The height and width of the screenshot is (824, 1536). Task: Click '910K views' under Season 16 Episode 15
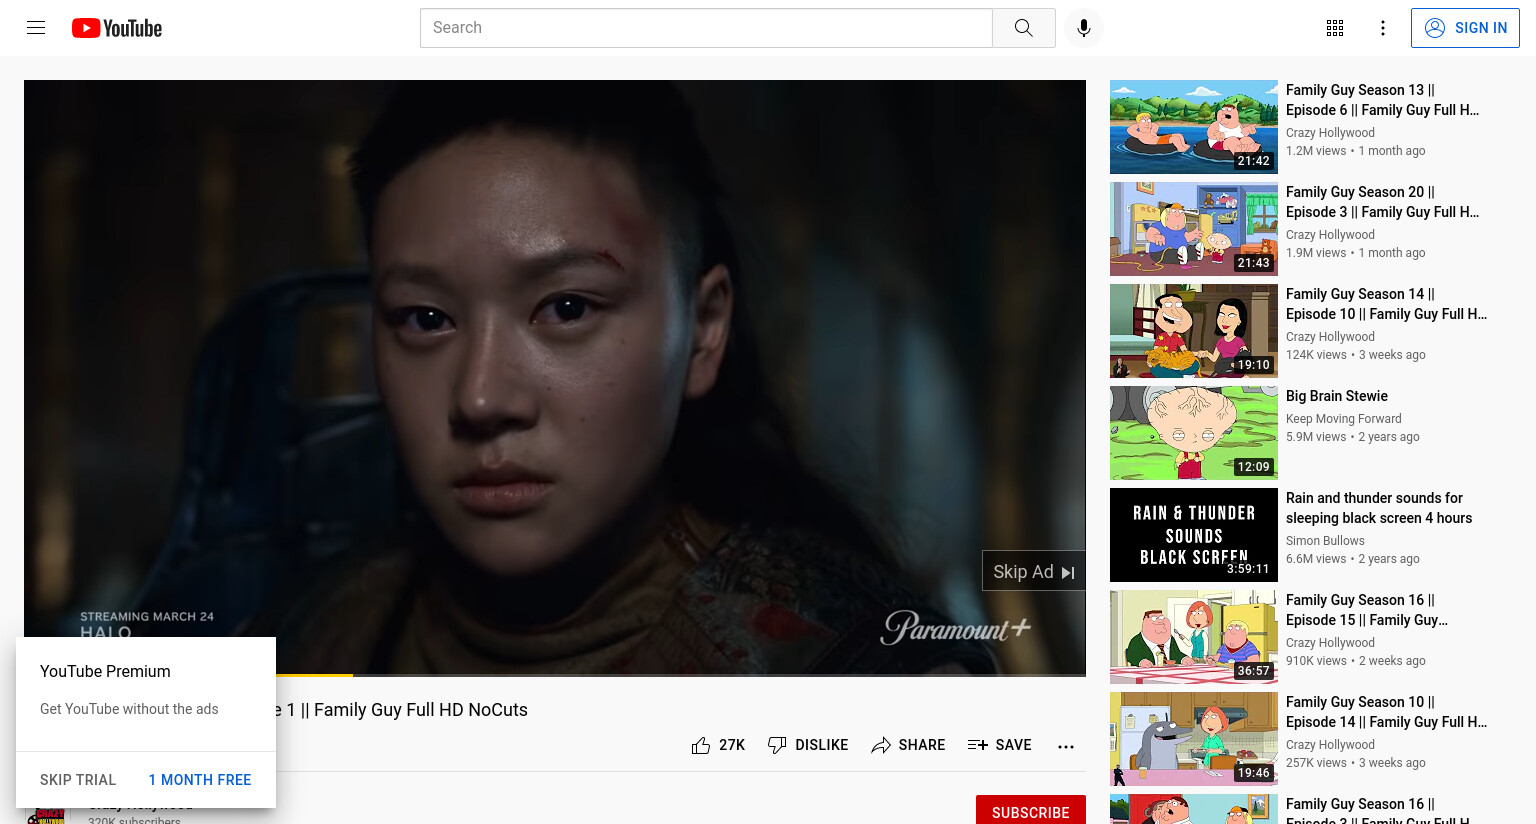click(1316, 661)
